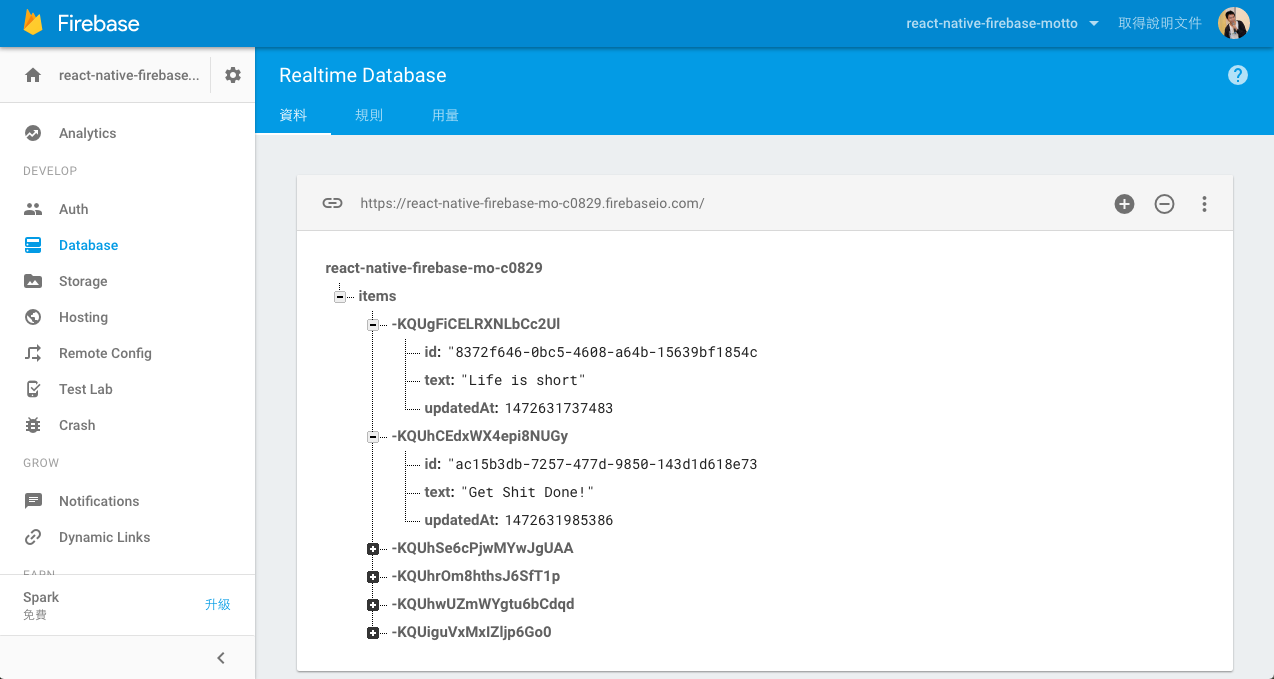Expand the -KQUhSe6cPjwMYwJgUAA node
The height and width of the screenshot is (679, 1274).
(x=373, y=549)
